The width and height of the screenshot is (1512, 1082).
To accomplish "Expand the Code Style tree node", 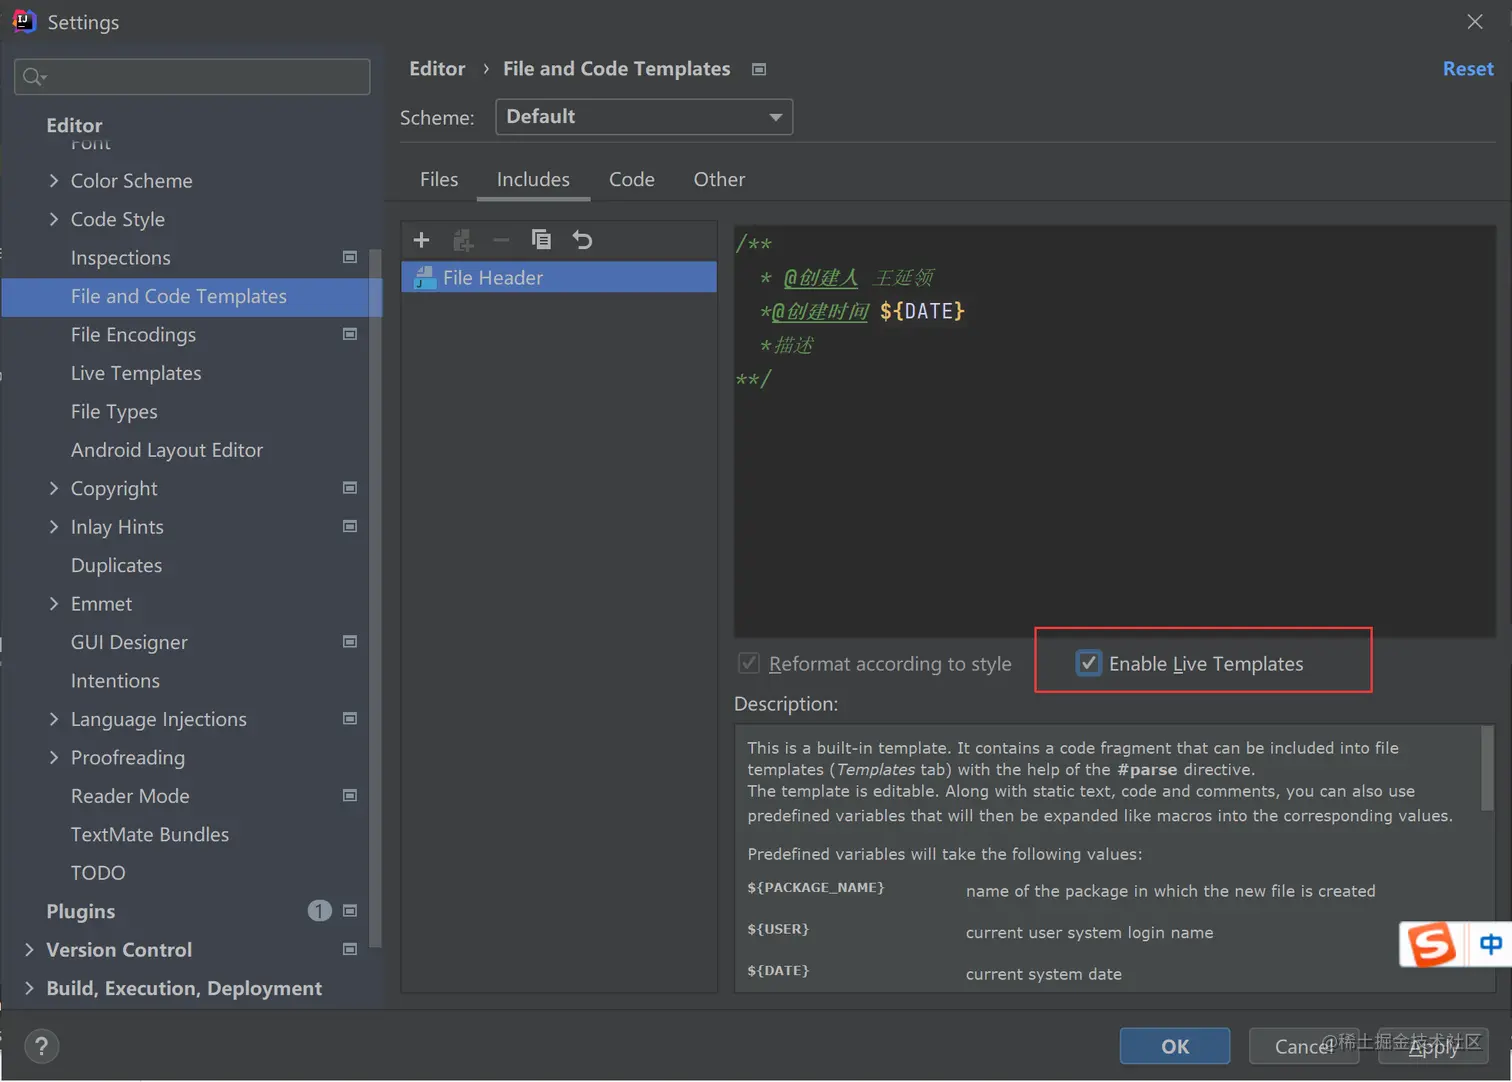I will tap(54, 219).
